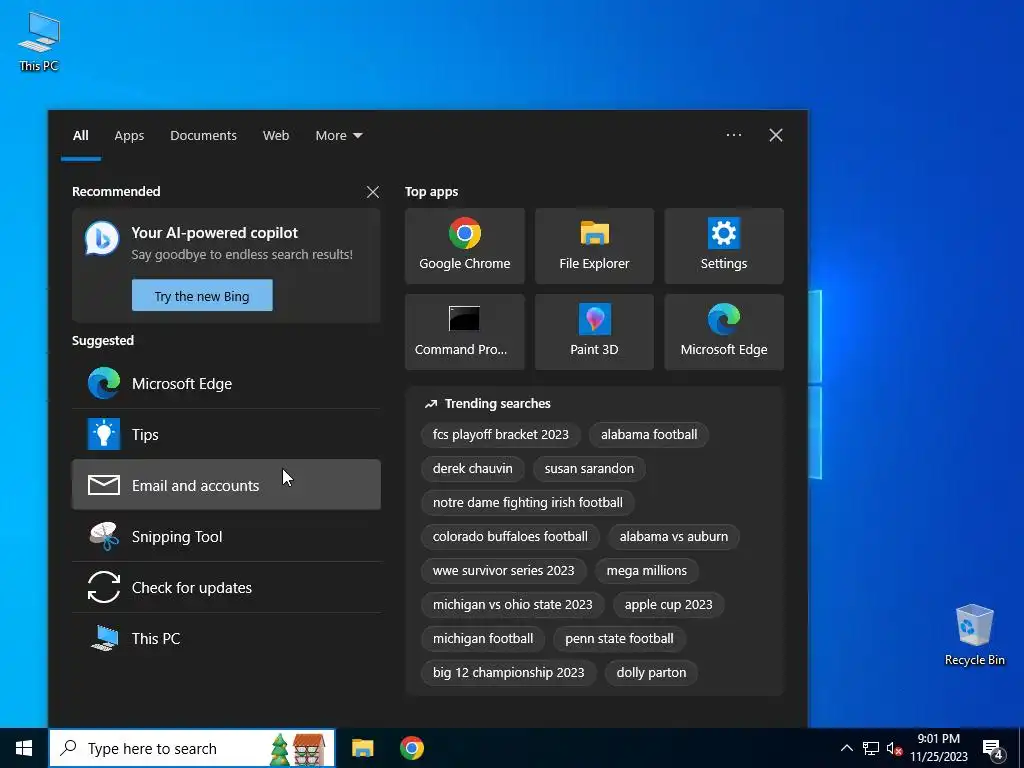Open the search options ellipsis menu
The width and height of the screenshot is (1024, 768).
(x=733, y=135)
